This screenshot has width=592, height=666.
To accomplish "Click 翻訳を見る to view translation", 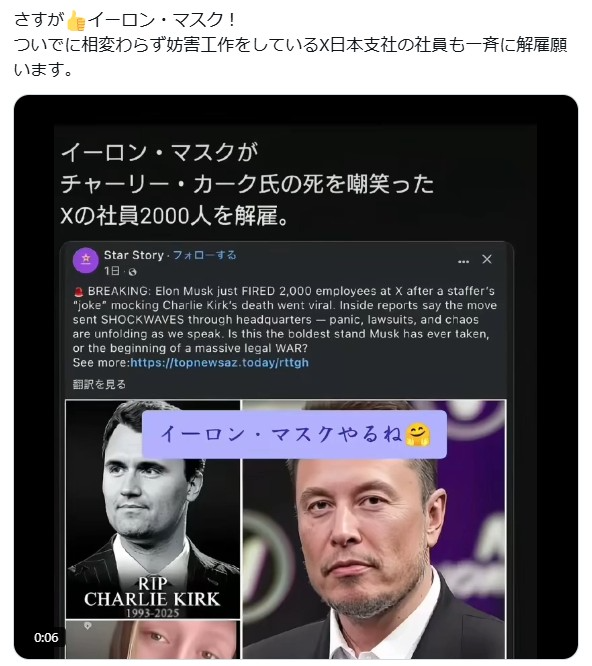I will click(x=99, y=384).
